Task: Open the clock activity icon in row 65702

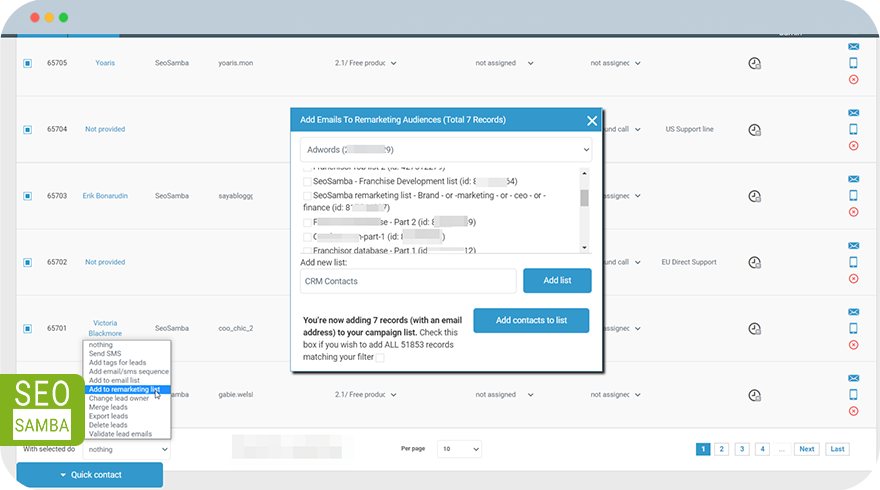Action: (x=754, y=263)
